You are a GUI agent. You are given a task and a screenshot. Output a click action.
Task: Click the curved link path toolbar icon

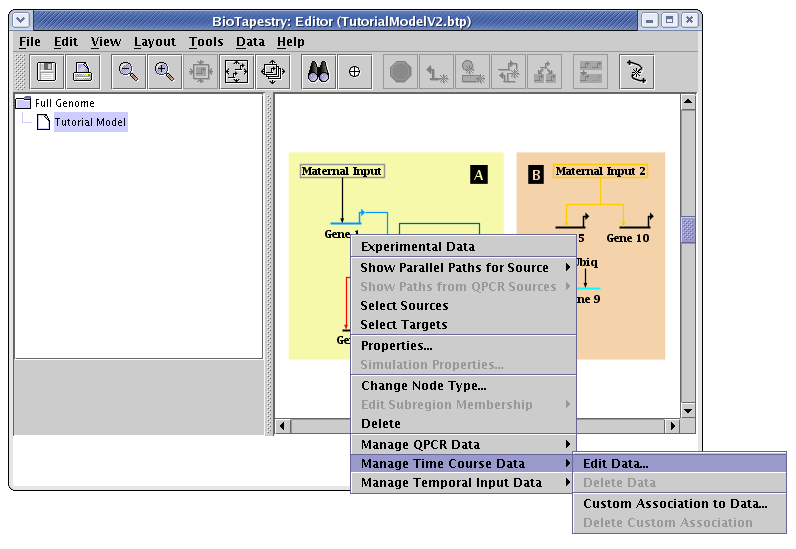[636, 71]
